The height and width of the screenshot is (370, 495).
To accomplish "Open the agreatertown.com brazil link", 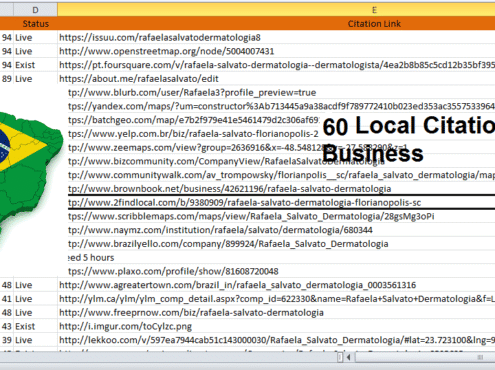I will pos(237,285).
